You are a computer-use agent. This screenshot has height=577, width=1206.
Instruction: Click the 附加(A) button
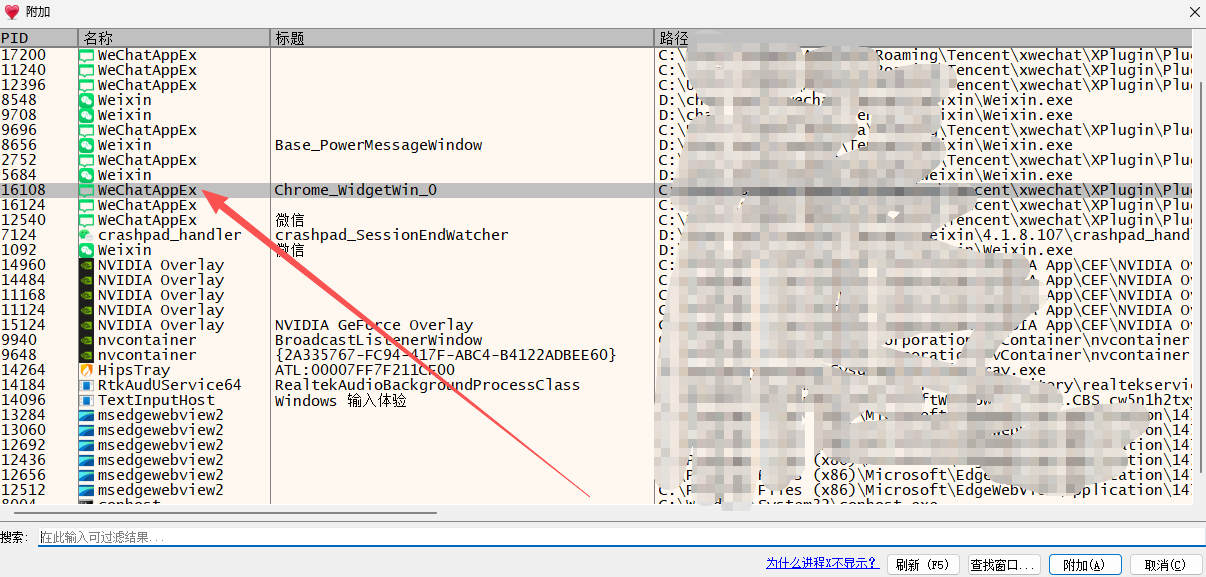1085,565
